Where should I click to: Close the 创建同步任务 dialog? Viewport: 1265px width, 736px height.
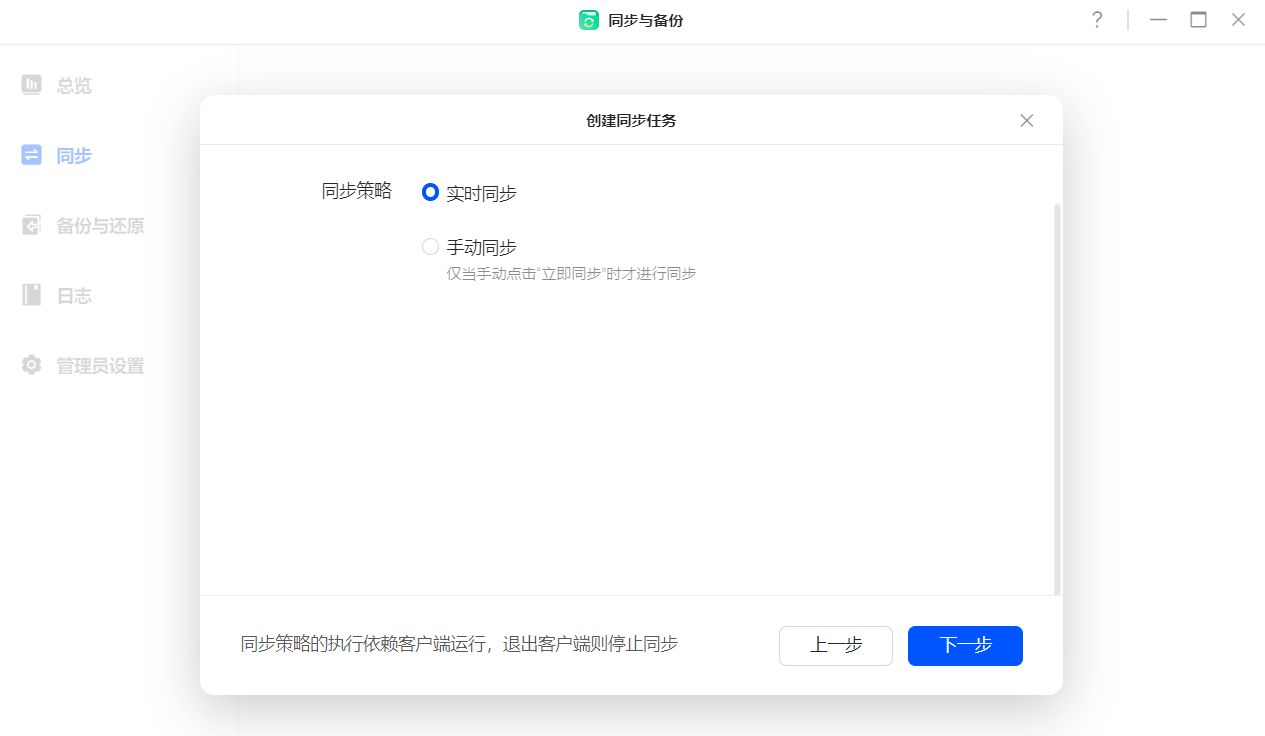pyautogui.click(x=1026, y=121)
